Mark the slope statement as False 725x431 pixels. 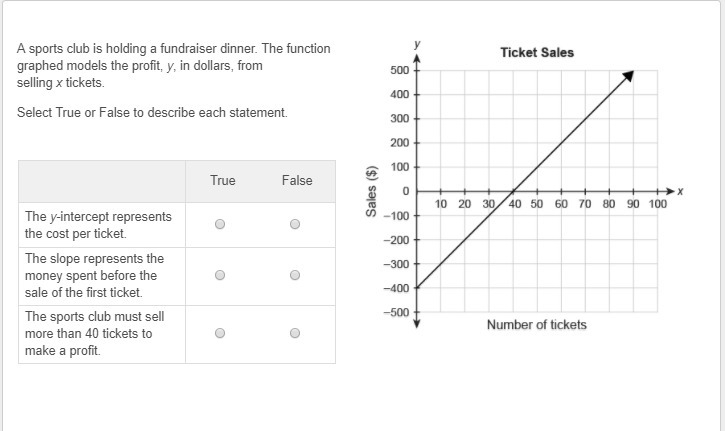coord(295,275)
